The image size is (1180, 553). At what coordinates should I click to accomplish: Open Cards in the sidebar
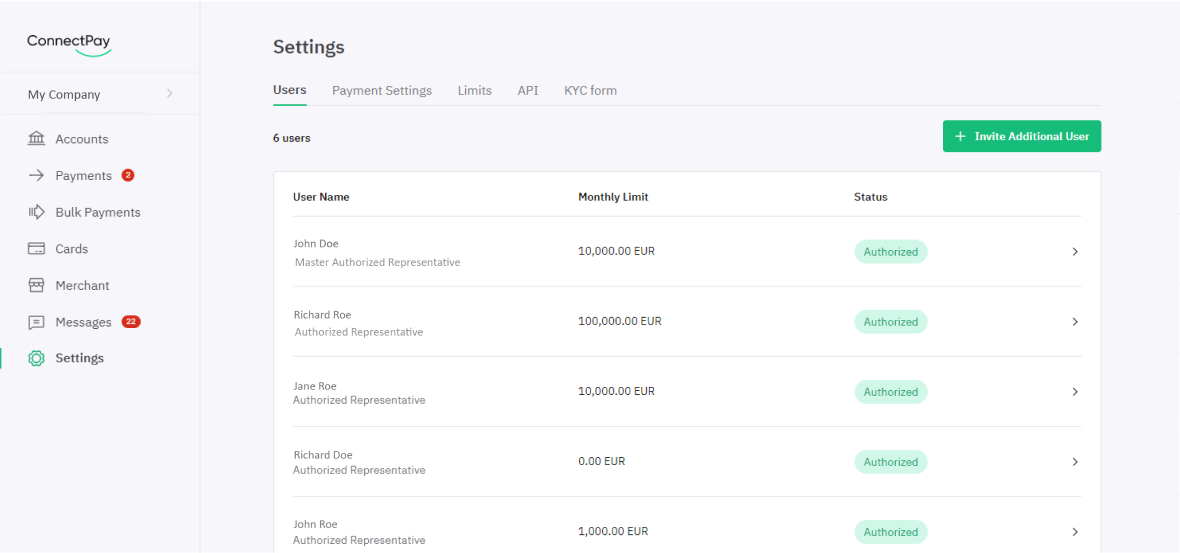pos(71,249)
